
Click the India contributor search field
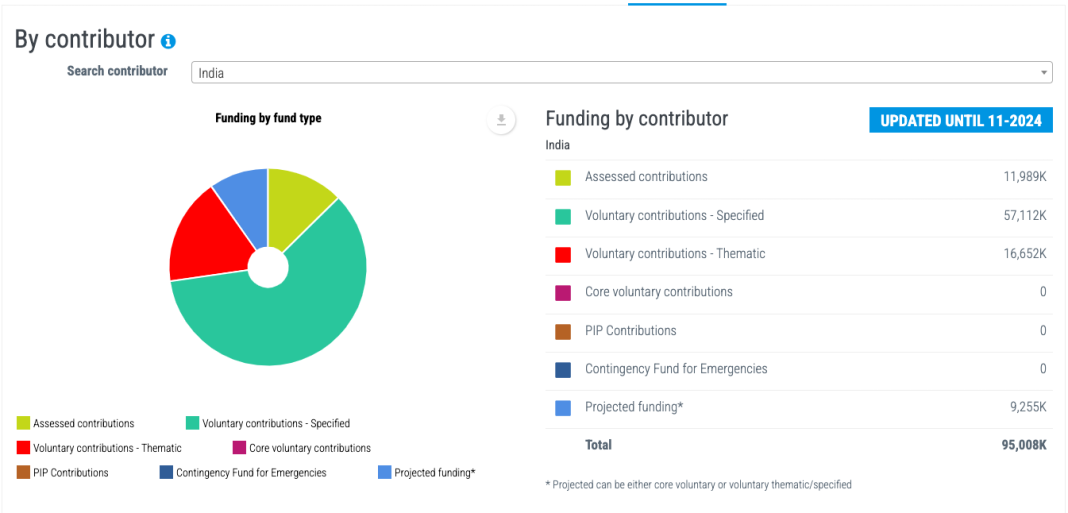(x=622, y=73)
